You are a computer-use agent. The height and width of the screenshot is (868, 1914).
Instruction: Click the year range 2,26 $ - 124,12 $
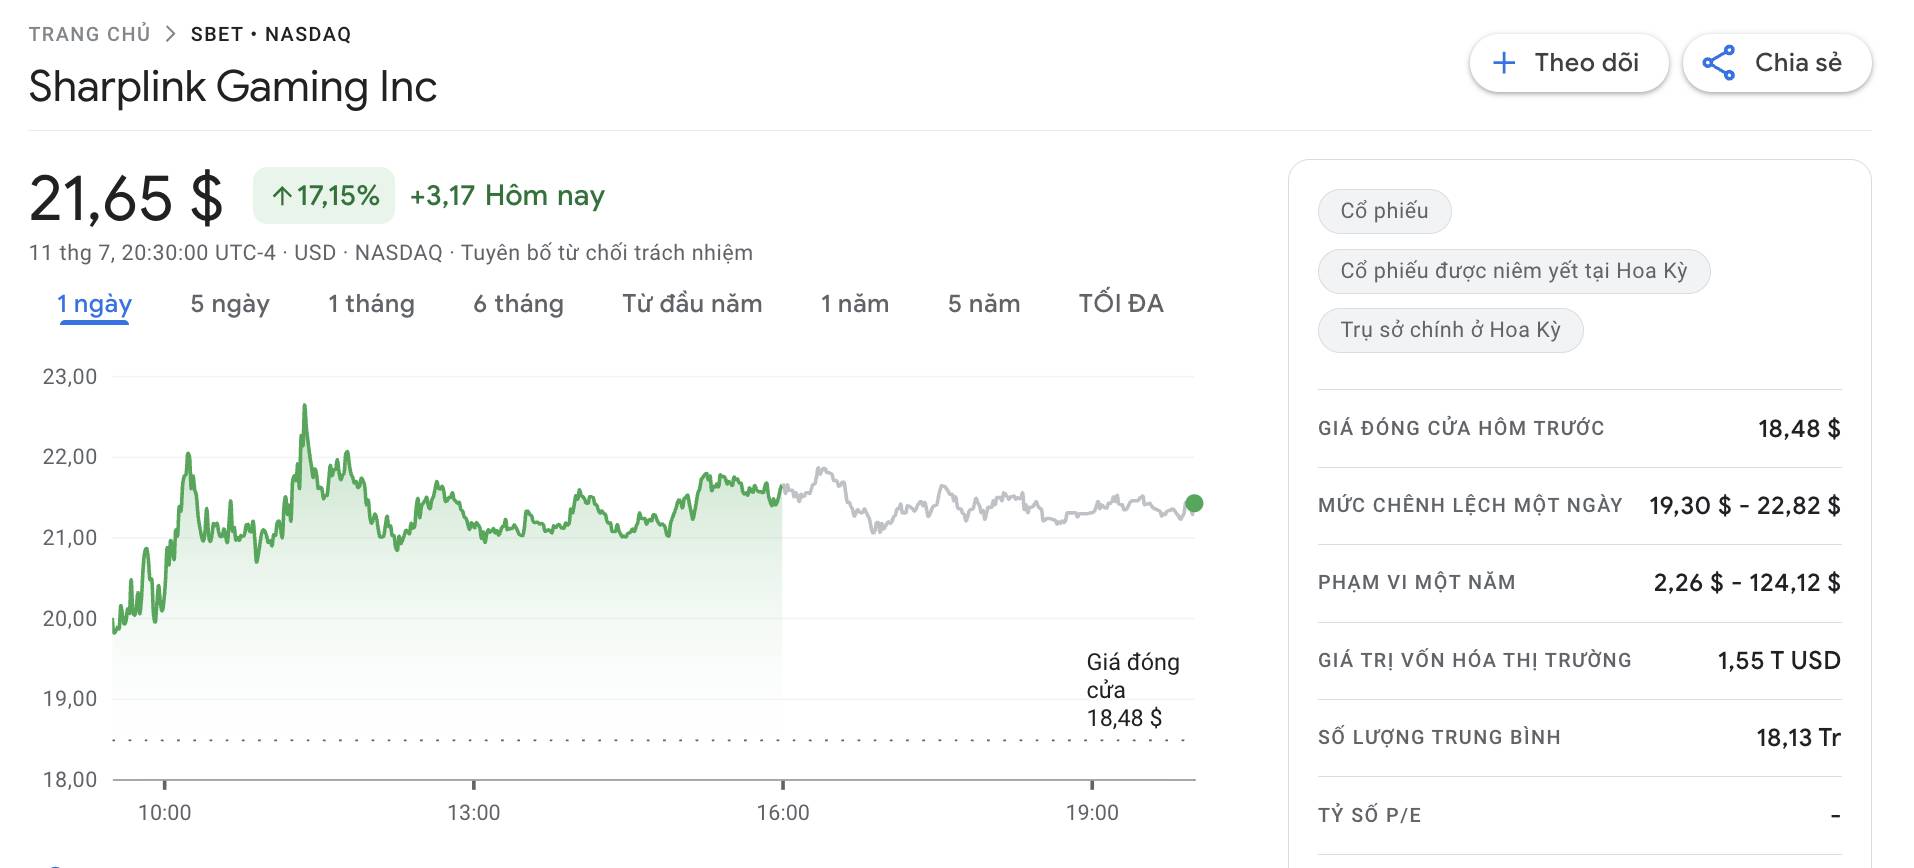click(x=1747, y=582)
